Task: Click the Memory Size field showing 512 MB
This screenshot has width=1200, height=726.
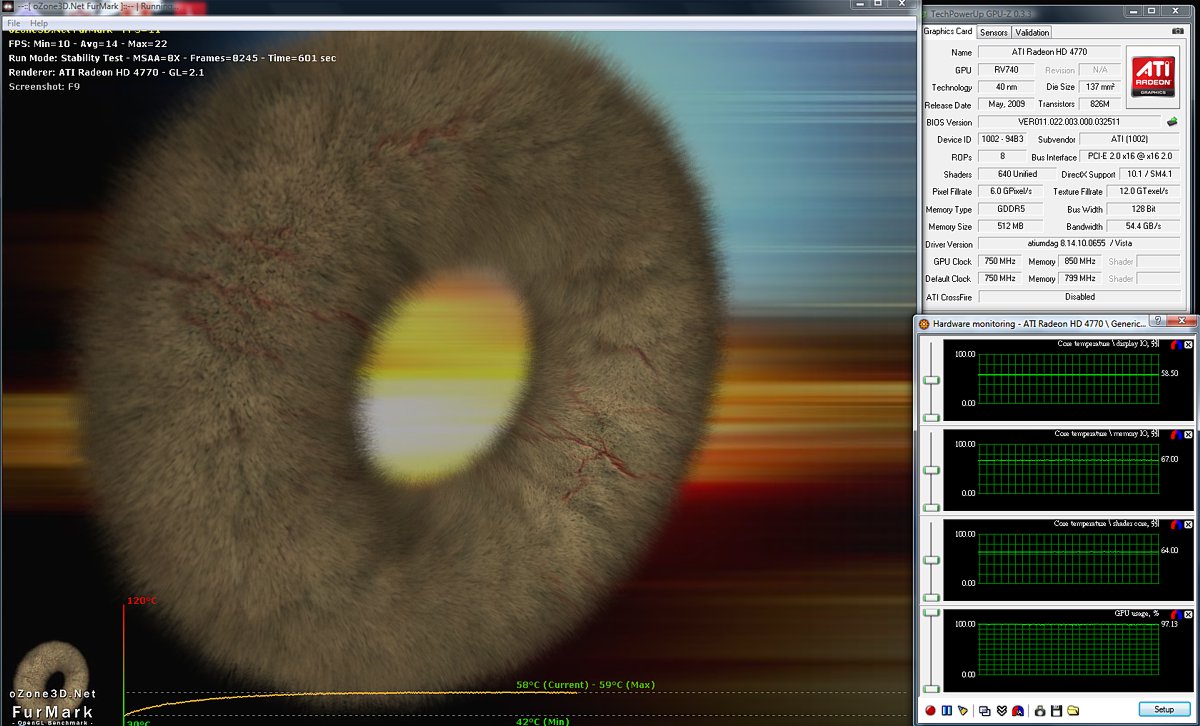Action: (1010, 227)
